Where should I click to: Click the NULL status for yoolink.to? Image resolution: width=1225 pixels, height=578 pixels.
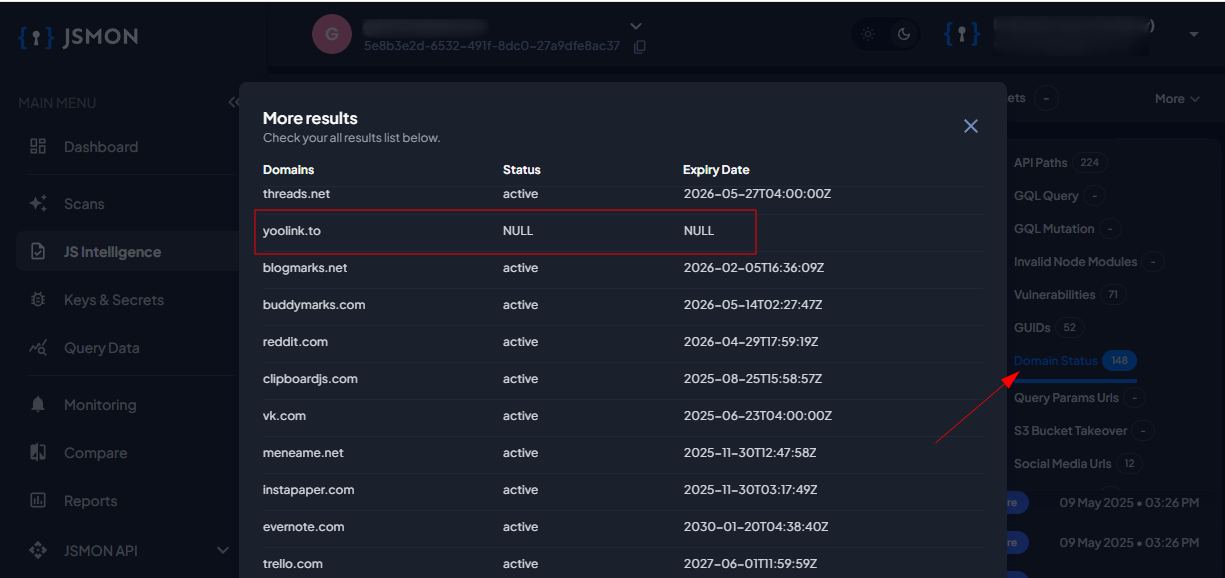pyautogui.click(x=518, y=231)
